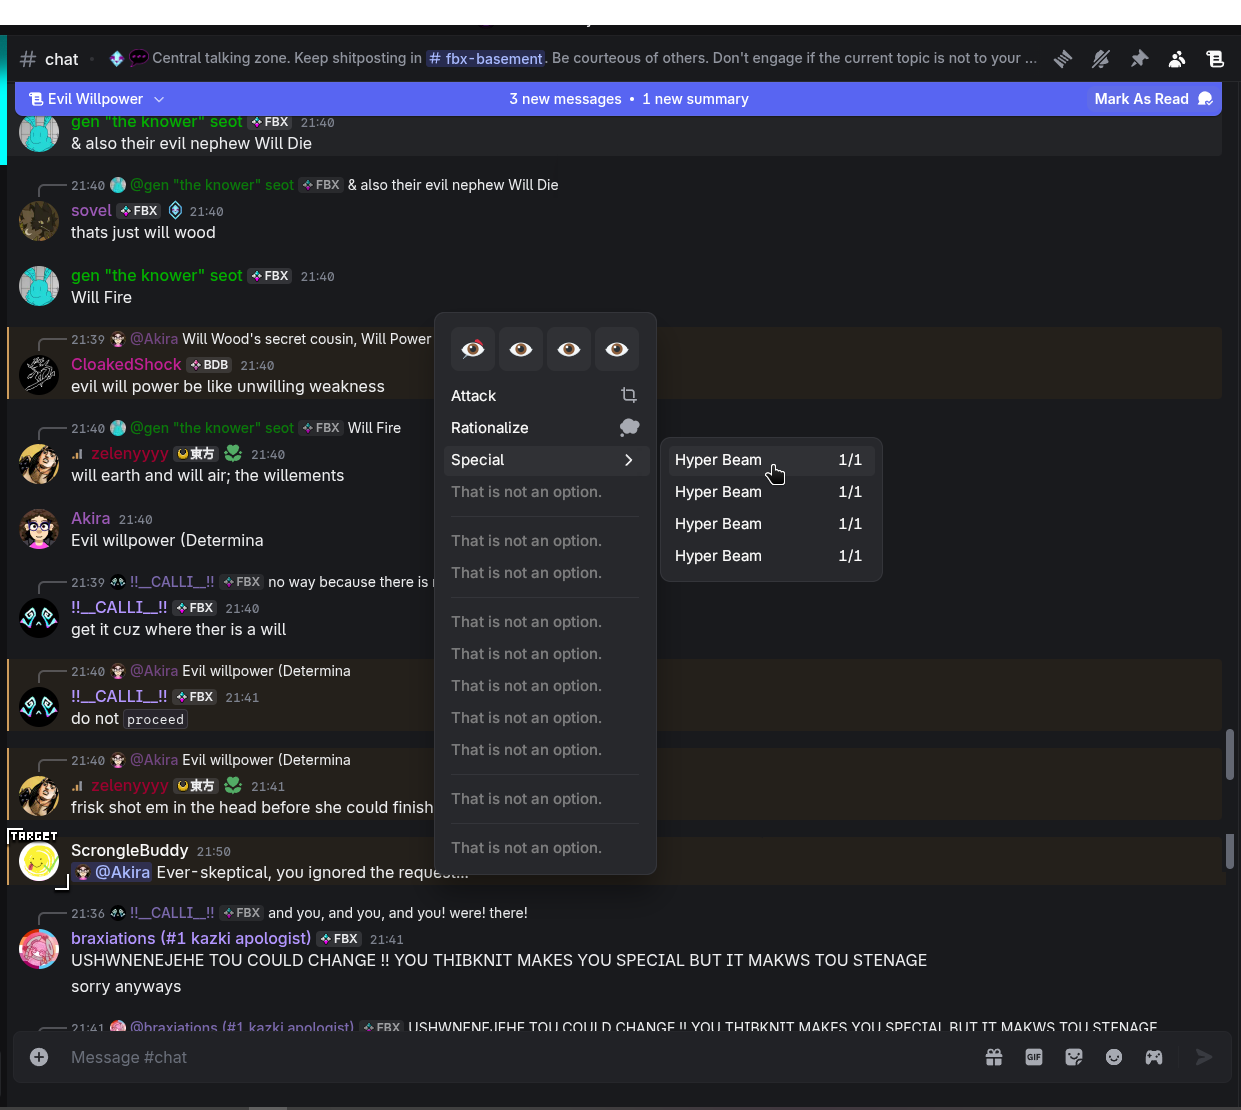Open the emoji picker in the message bar
Screen dimensions: 1241x1110
click(1114, 1057)
